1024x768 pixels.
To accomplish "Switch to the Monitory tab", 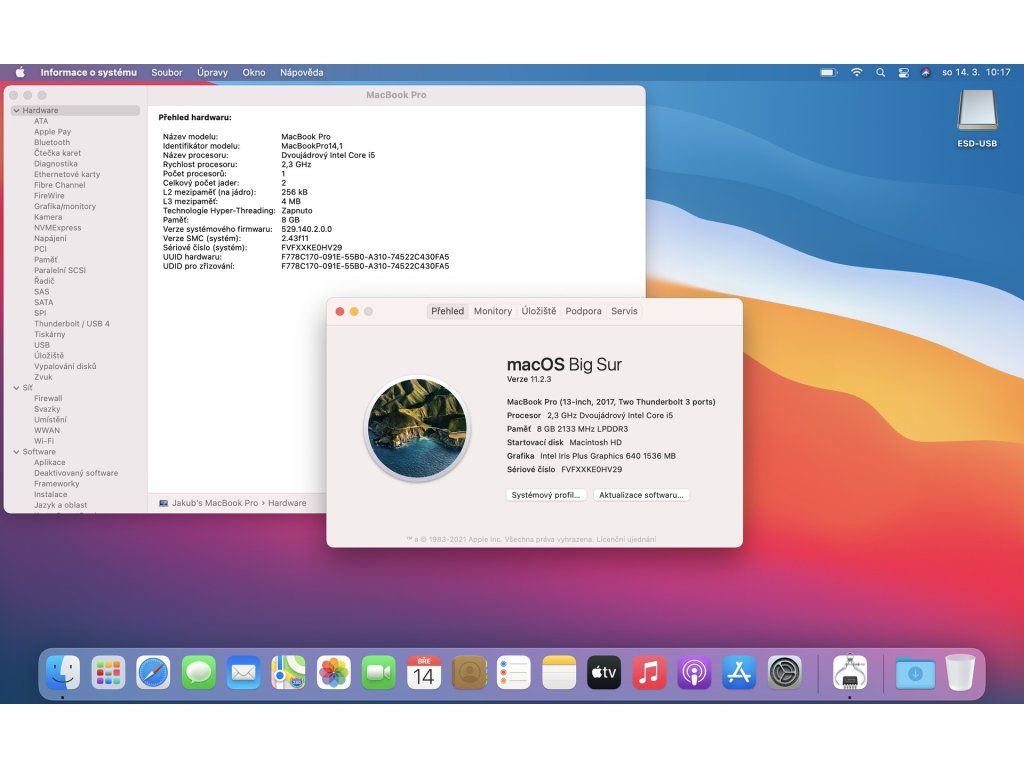I will click(492, 311).
